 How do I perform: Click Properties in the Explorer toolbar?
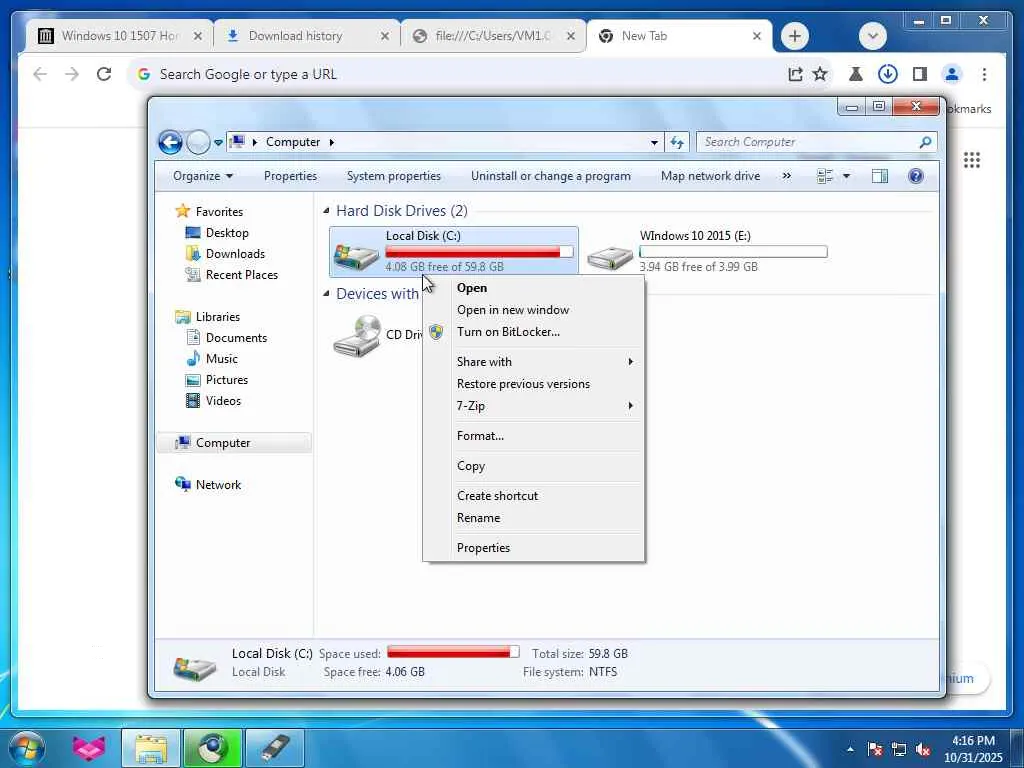point(290,176)
